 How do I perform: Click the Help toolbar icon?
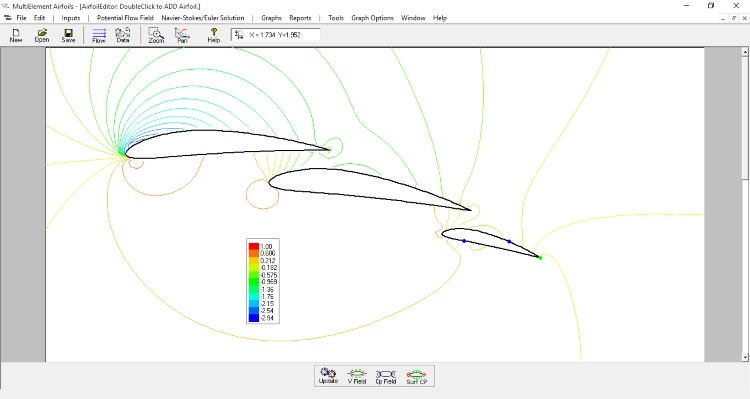click(x=213, y=35)
